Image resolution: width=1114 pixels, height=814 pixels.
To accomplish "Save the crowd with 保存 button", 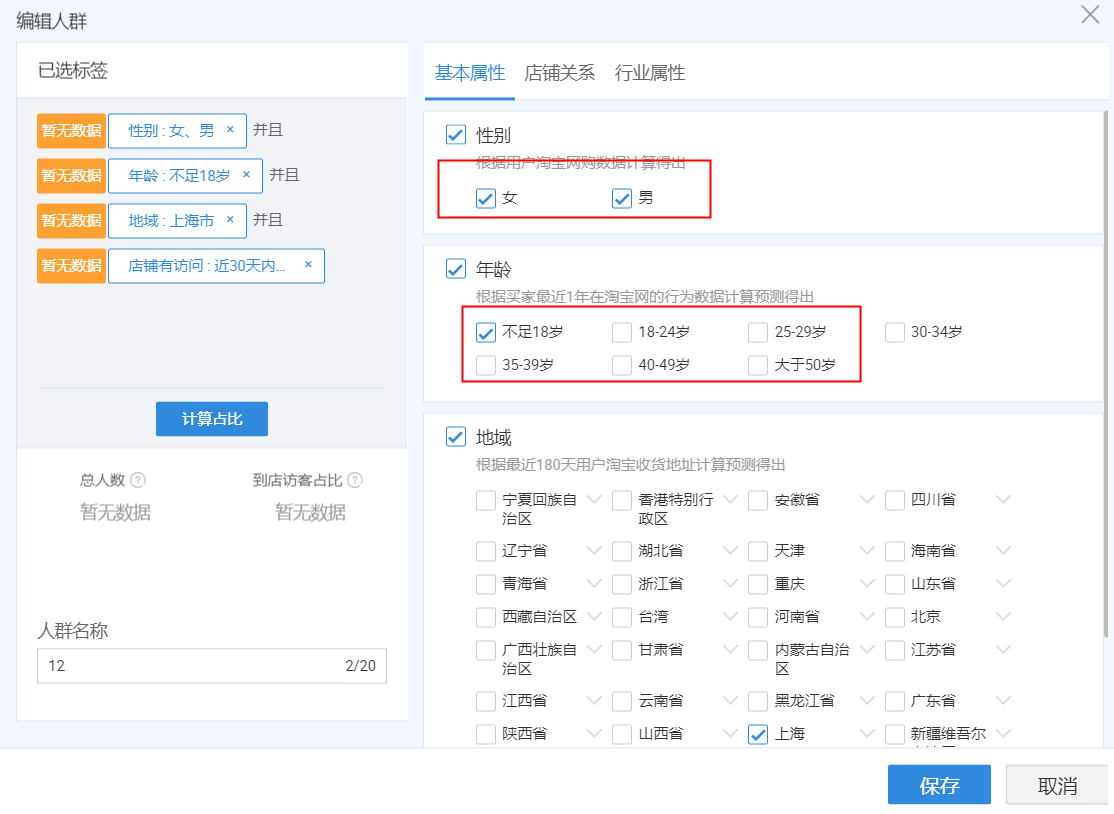I will pos(939,785).
